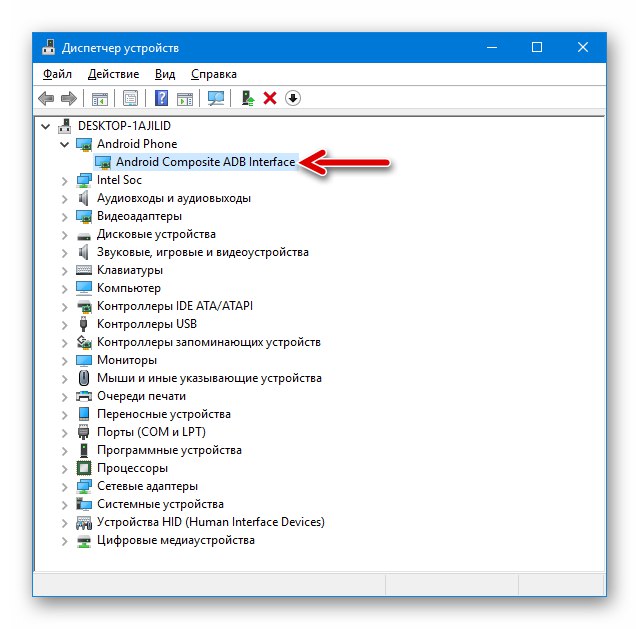Expand Контроллеры IDE ATA/ATAPI
639x629 pixels.
[x=64, y=307]
